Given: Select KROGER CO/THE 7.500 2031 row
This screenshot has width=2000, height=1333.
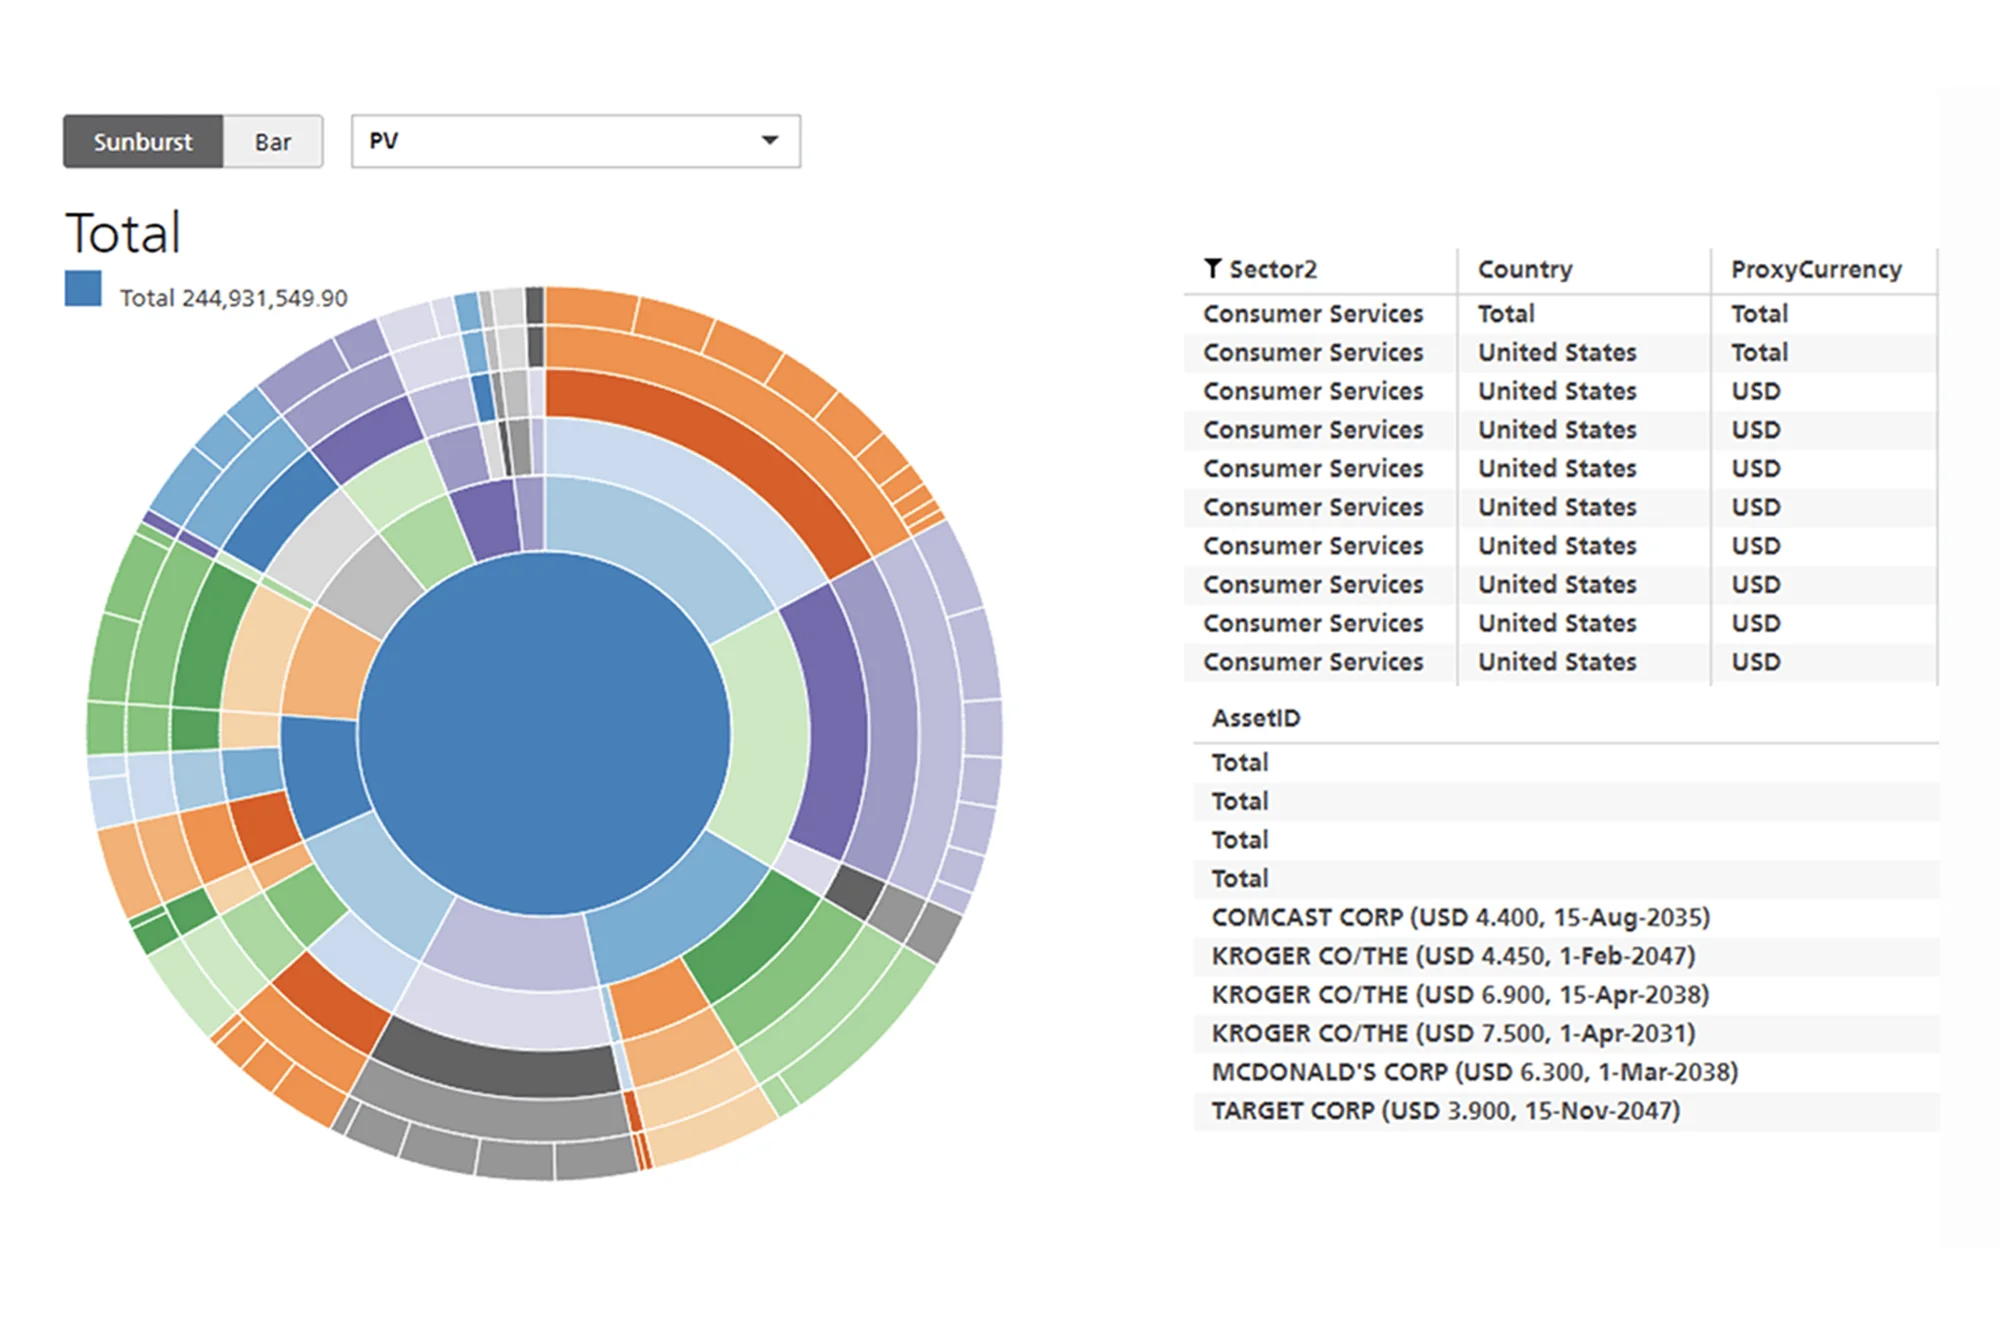Looking at the screenshot, I should point(1453,1033).
